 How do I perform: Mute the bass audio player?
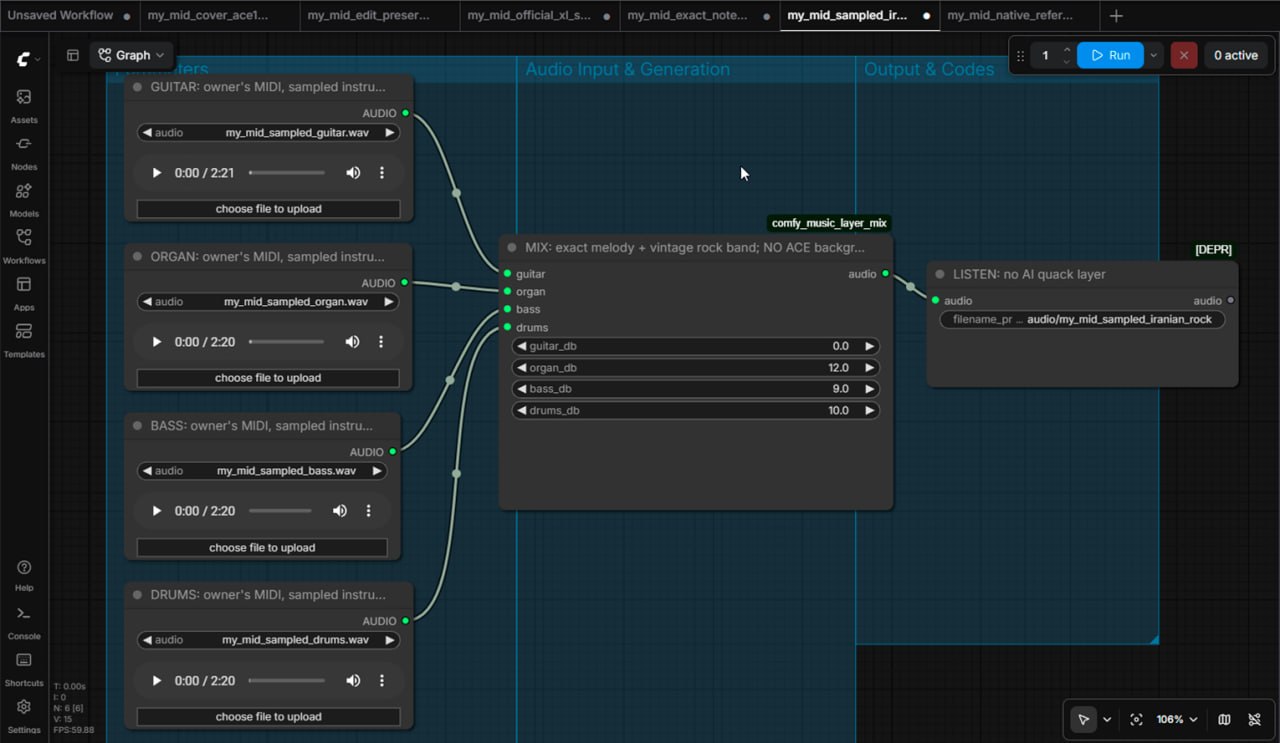pyautogui.click(x=340, y=511)
